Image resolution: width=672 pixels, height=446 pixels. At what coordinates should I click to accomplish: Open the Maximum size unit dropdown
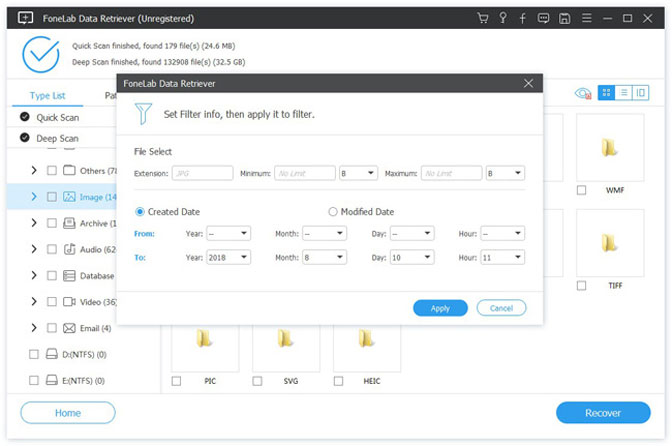[x=505, y=173]
